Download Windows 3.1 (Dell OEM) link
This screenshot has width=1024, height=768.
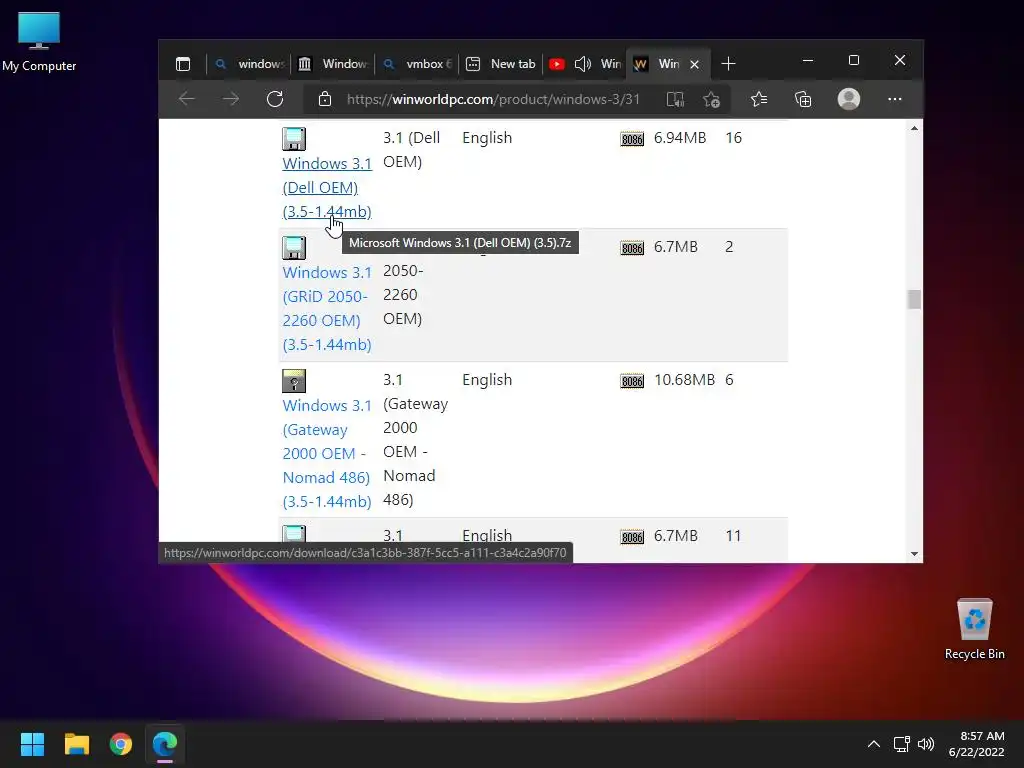(x=327, y=187)
